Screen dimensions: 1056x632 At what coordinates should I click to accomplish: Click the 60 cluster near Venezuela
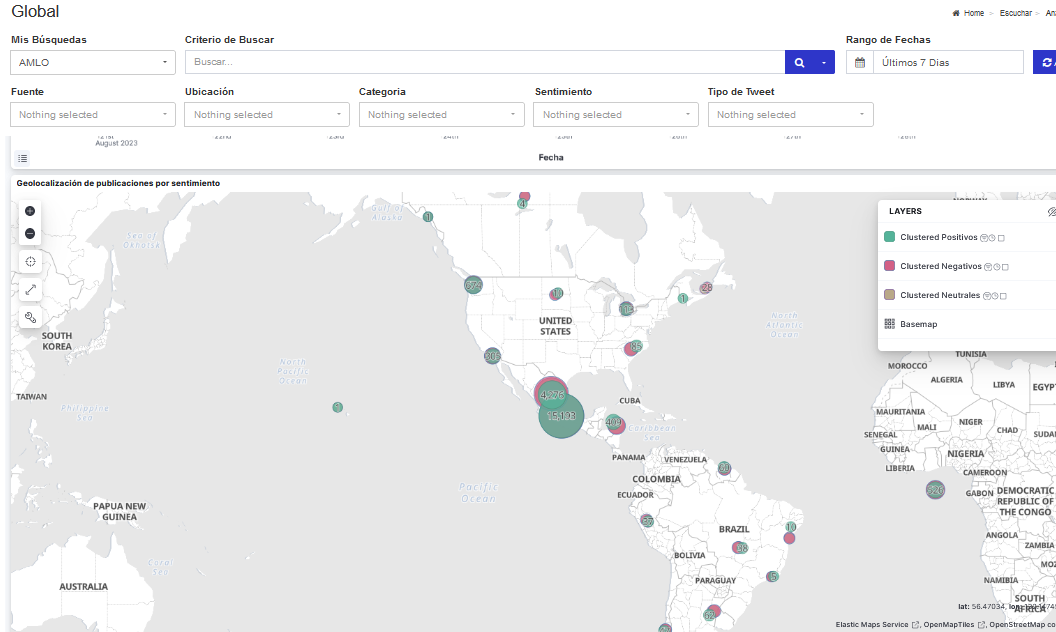[724, 468]
